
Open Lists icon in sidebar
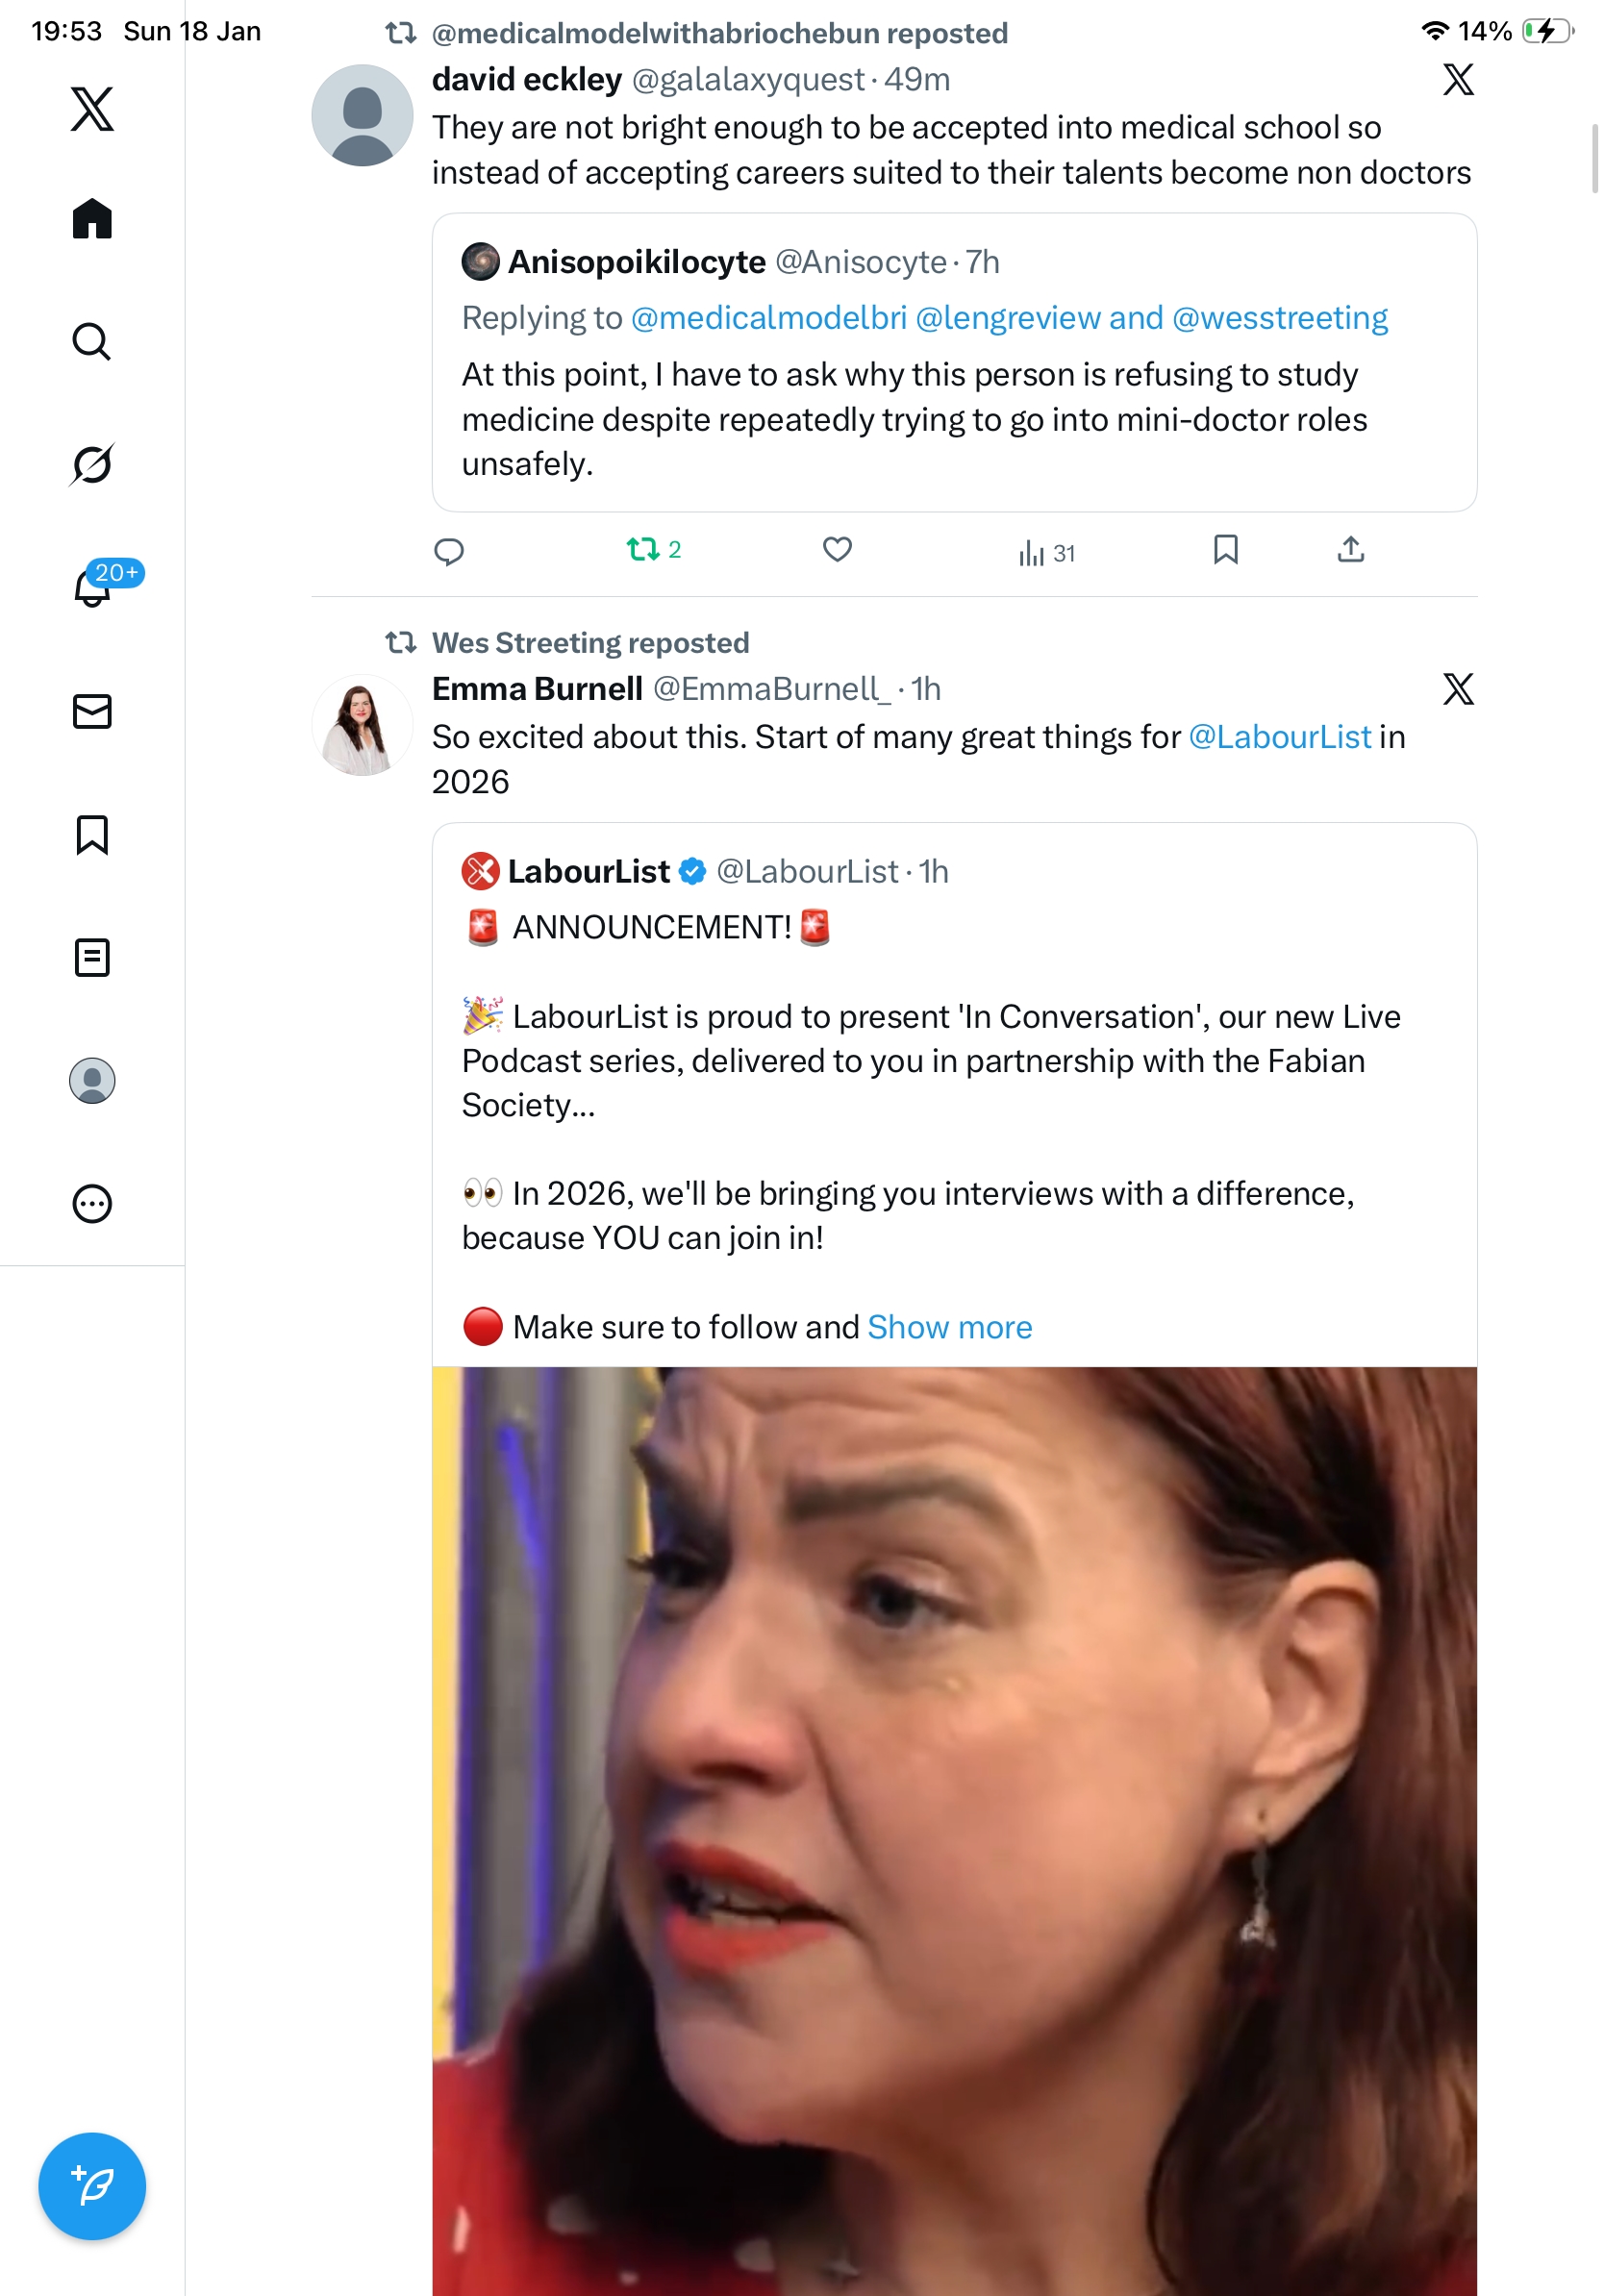click(x=92, y=957)
